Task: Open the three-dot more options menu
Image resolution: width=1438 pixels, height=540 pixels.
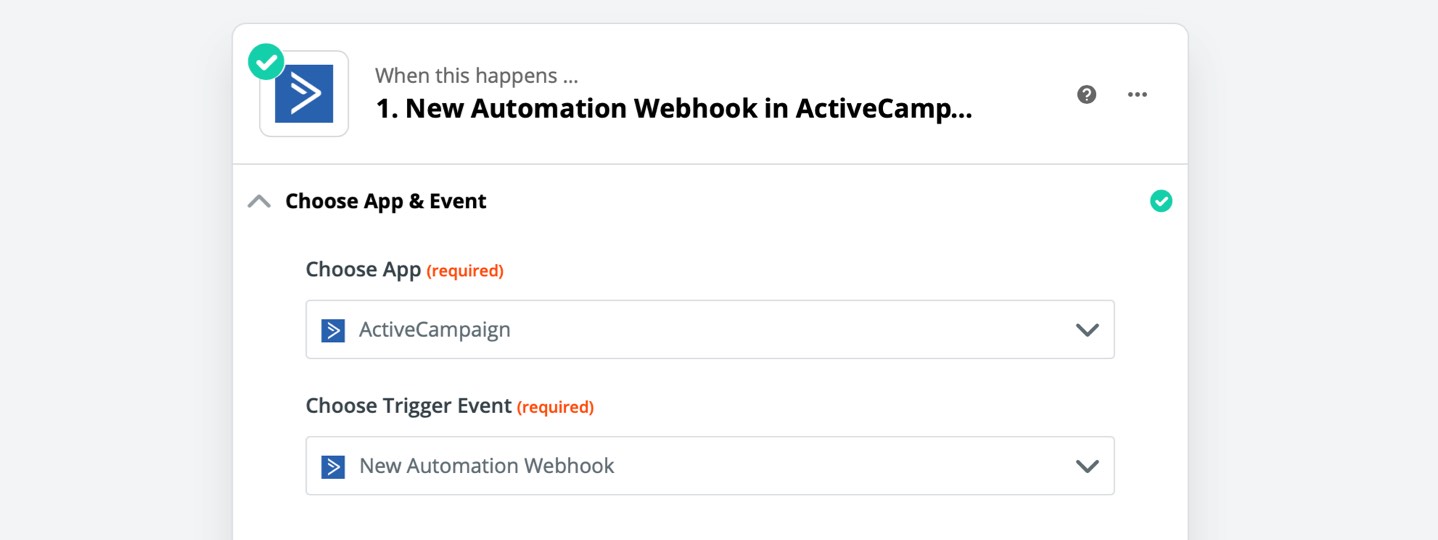Action: coord(1137,94)
